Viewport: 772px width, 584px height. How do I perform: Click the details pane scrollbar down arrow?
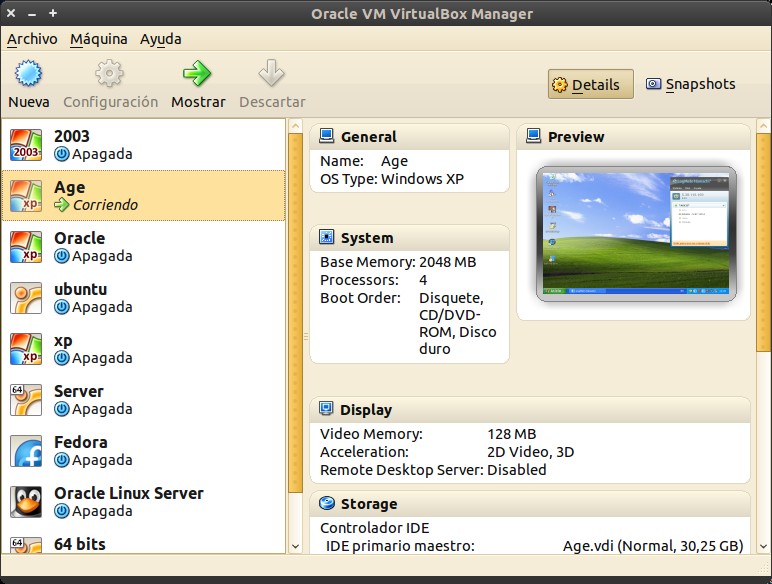point(764,546)
